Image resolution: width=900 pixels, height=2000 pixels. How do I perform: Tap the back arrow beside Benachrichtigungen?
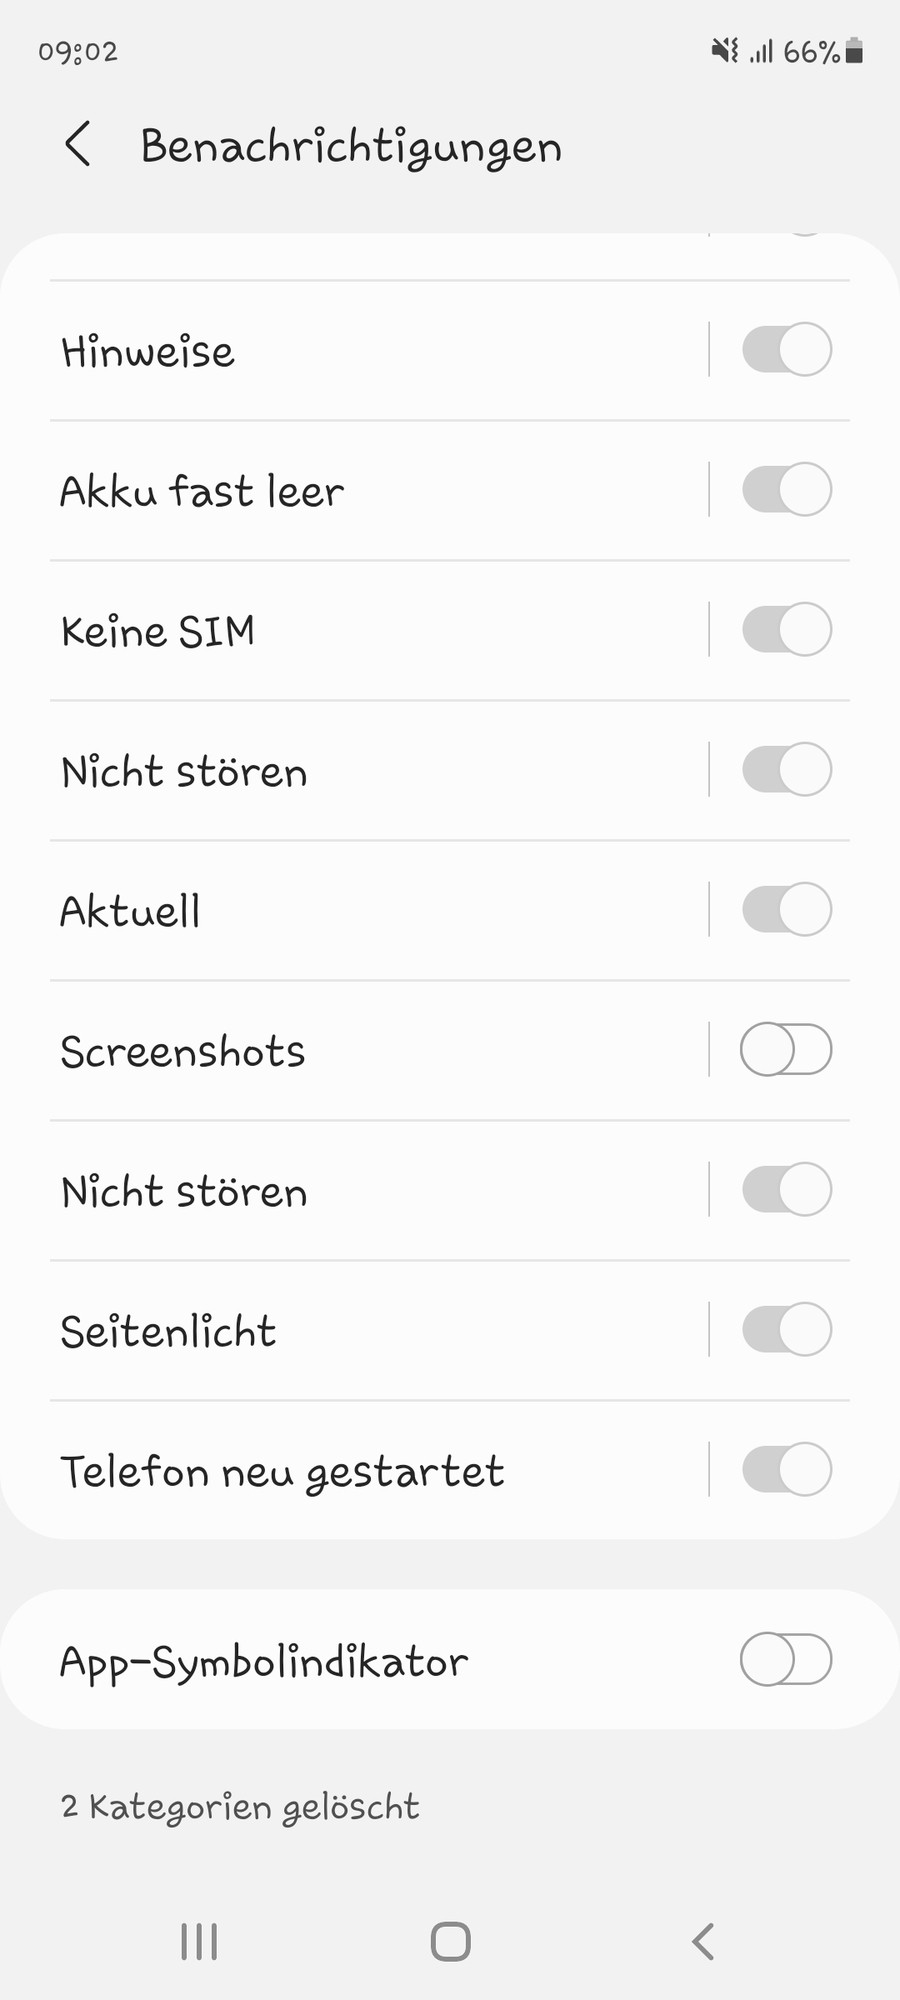point(78,145)
